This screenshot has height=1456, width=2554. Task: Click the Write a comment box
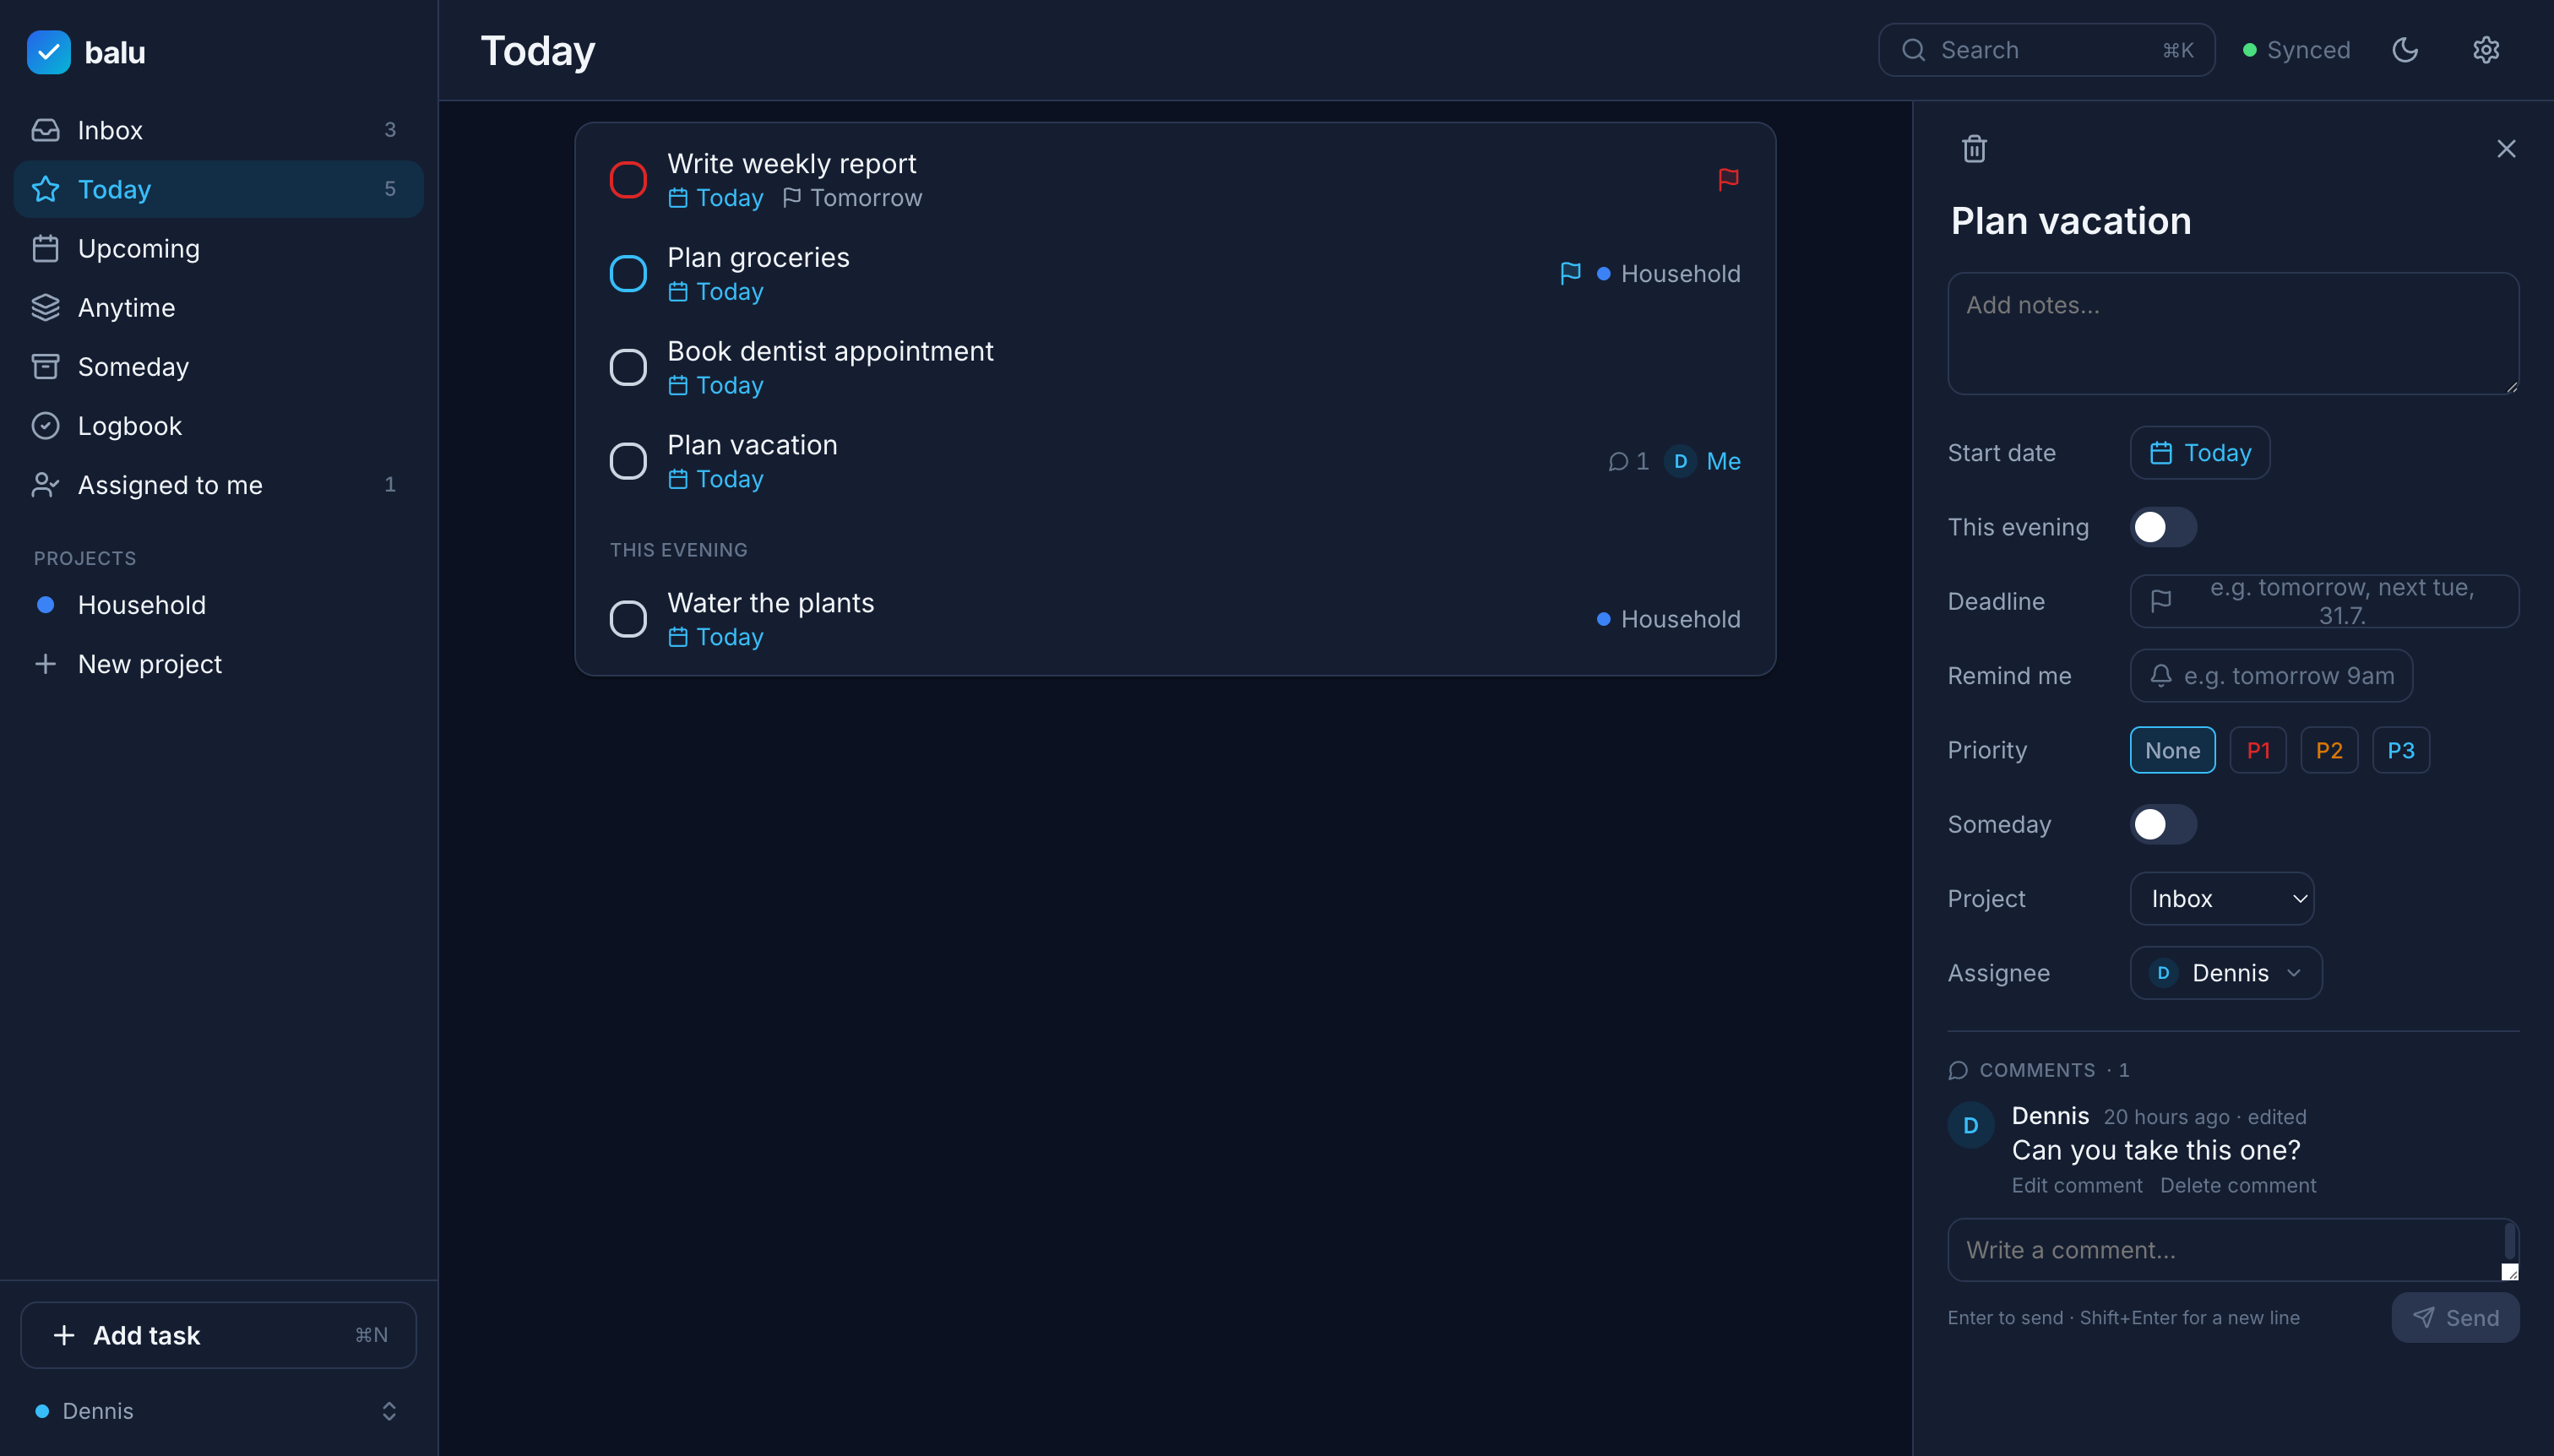(2233, 1250)
